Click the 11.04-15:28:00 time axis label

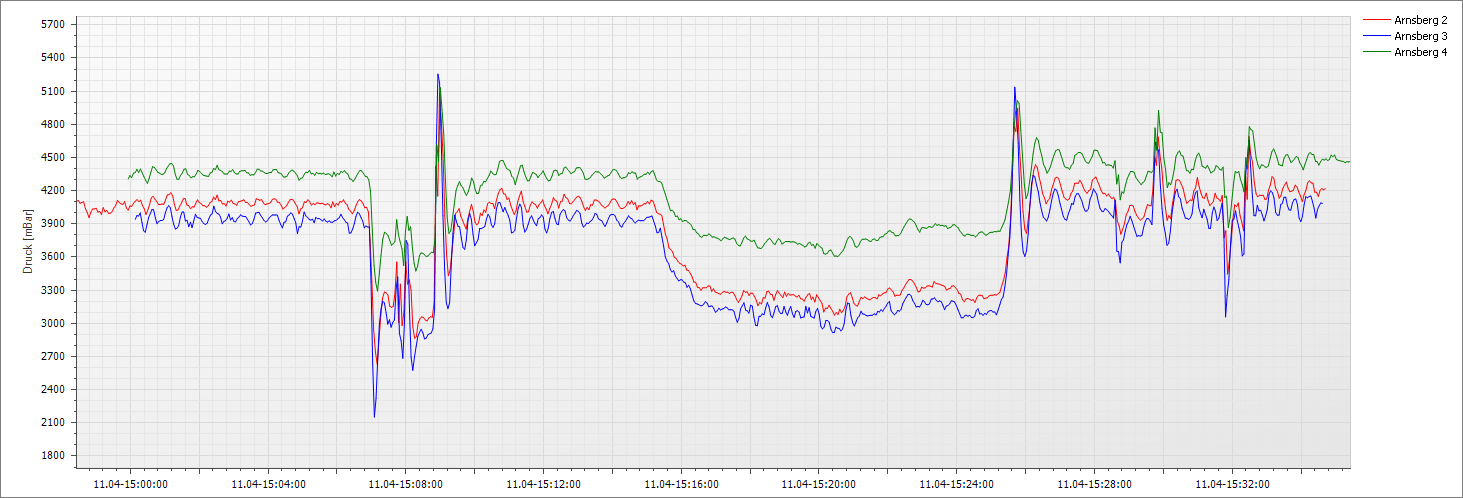(1093, 484)
